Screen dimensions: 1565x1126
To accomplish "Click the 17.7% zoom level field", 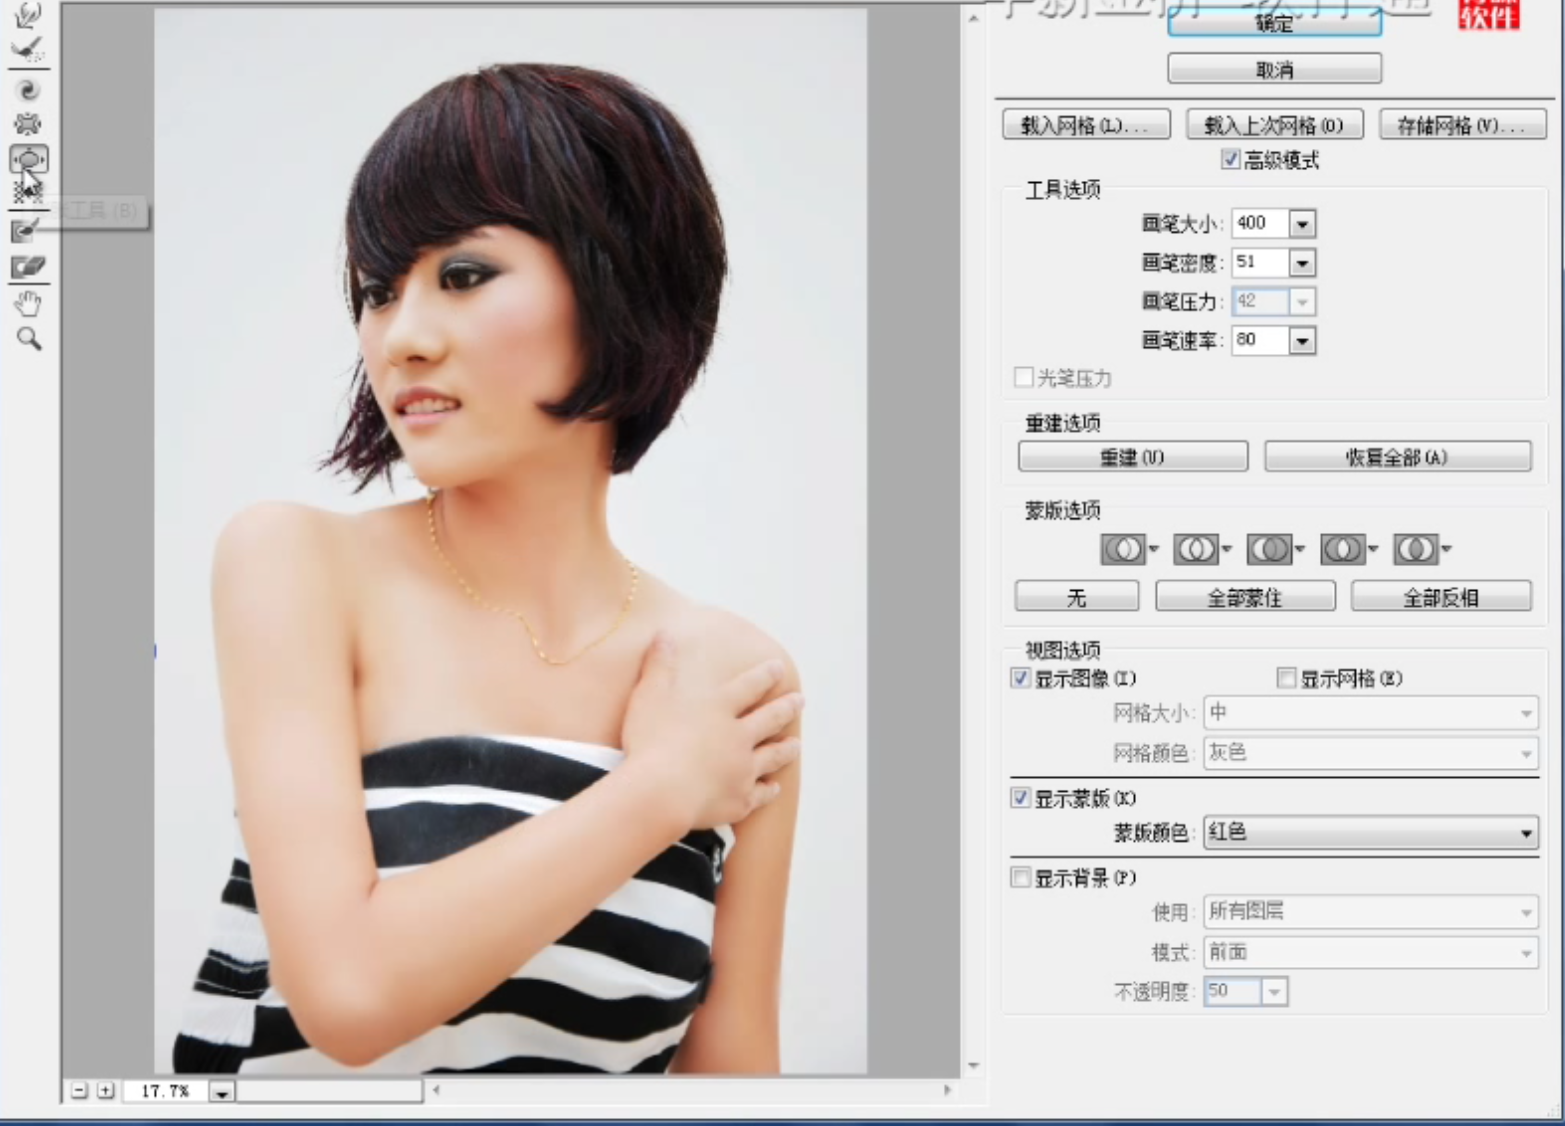I will click(165, 1091).
